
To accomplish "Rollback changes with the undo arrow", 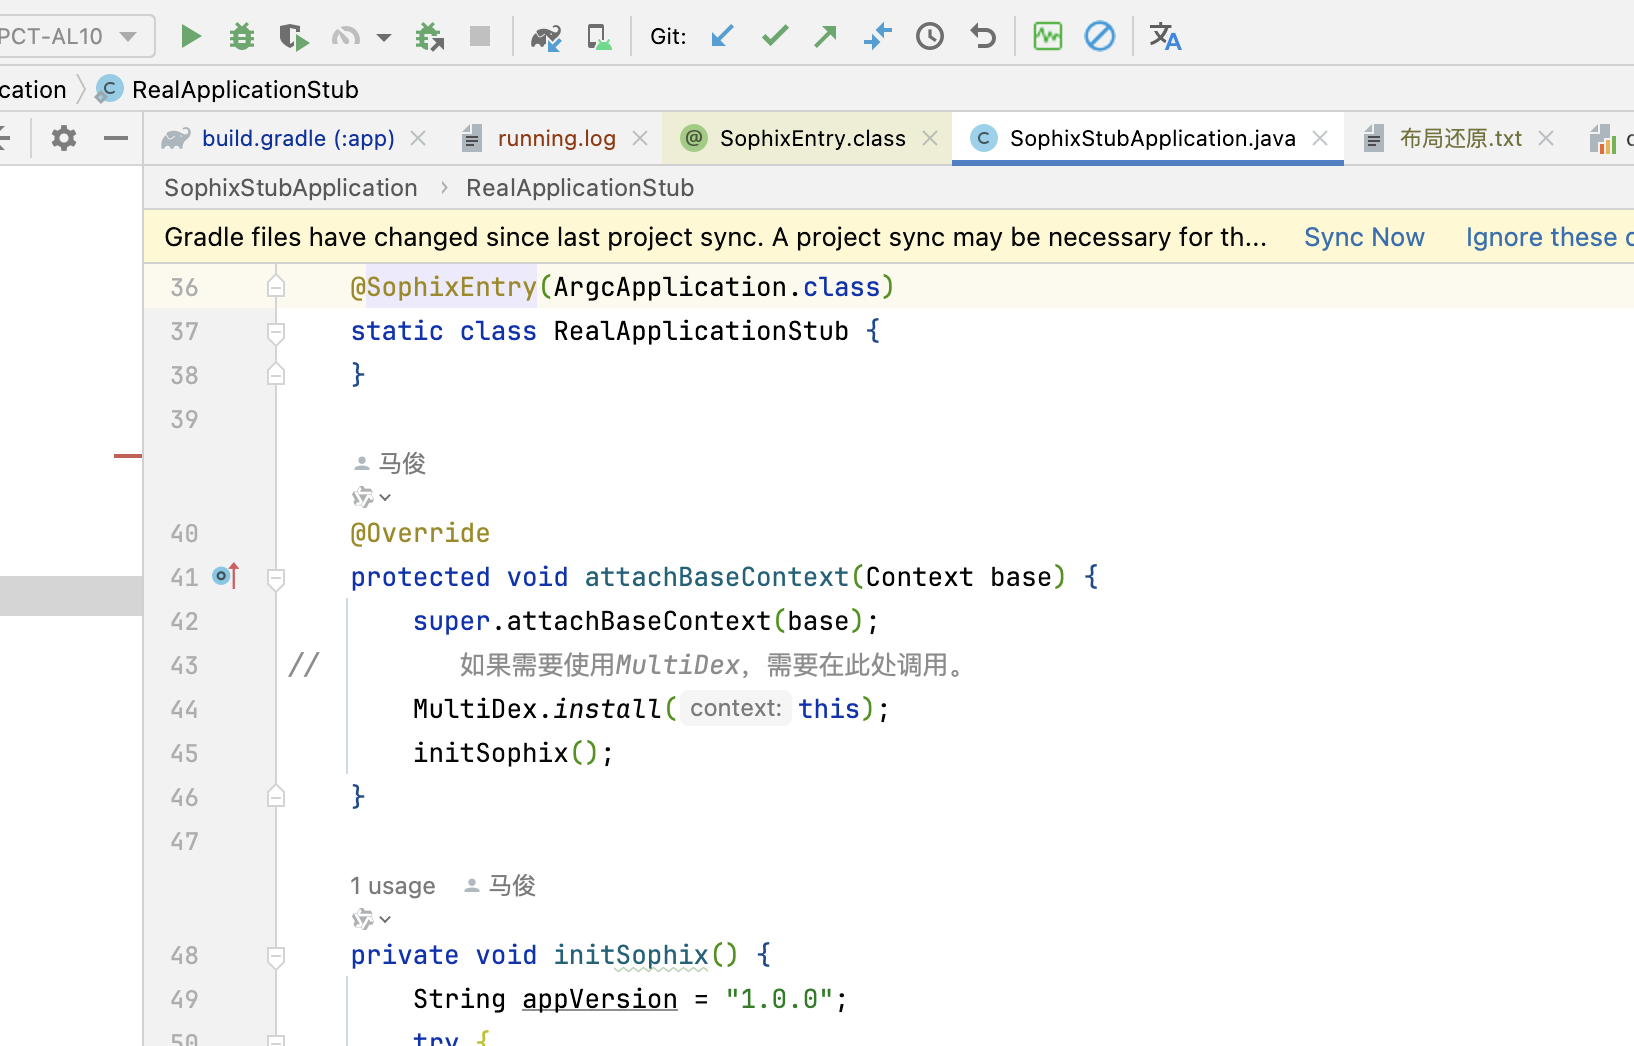I will pyautogui.click(x=983, y=37).
